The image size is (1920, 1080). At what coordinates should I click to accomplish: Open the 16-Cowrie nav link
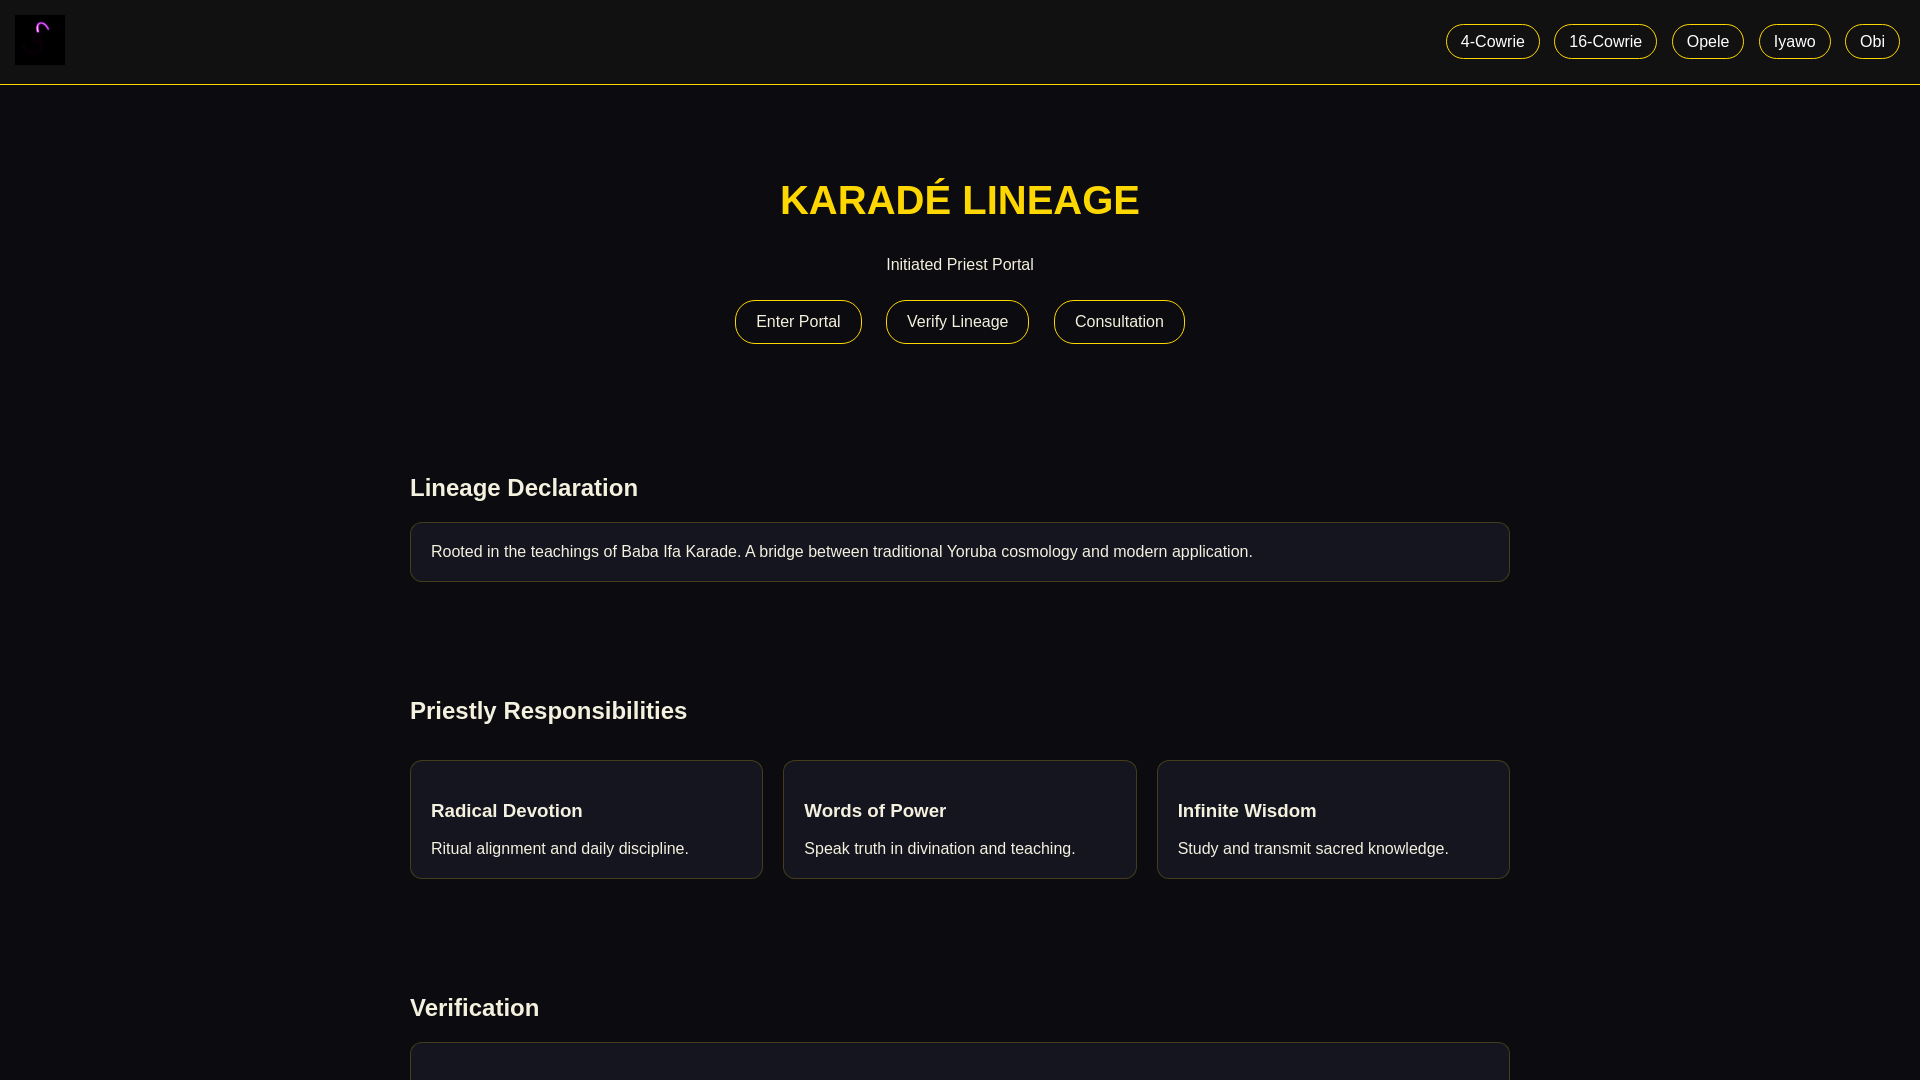(1605, 41)
